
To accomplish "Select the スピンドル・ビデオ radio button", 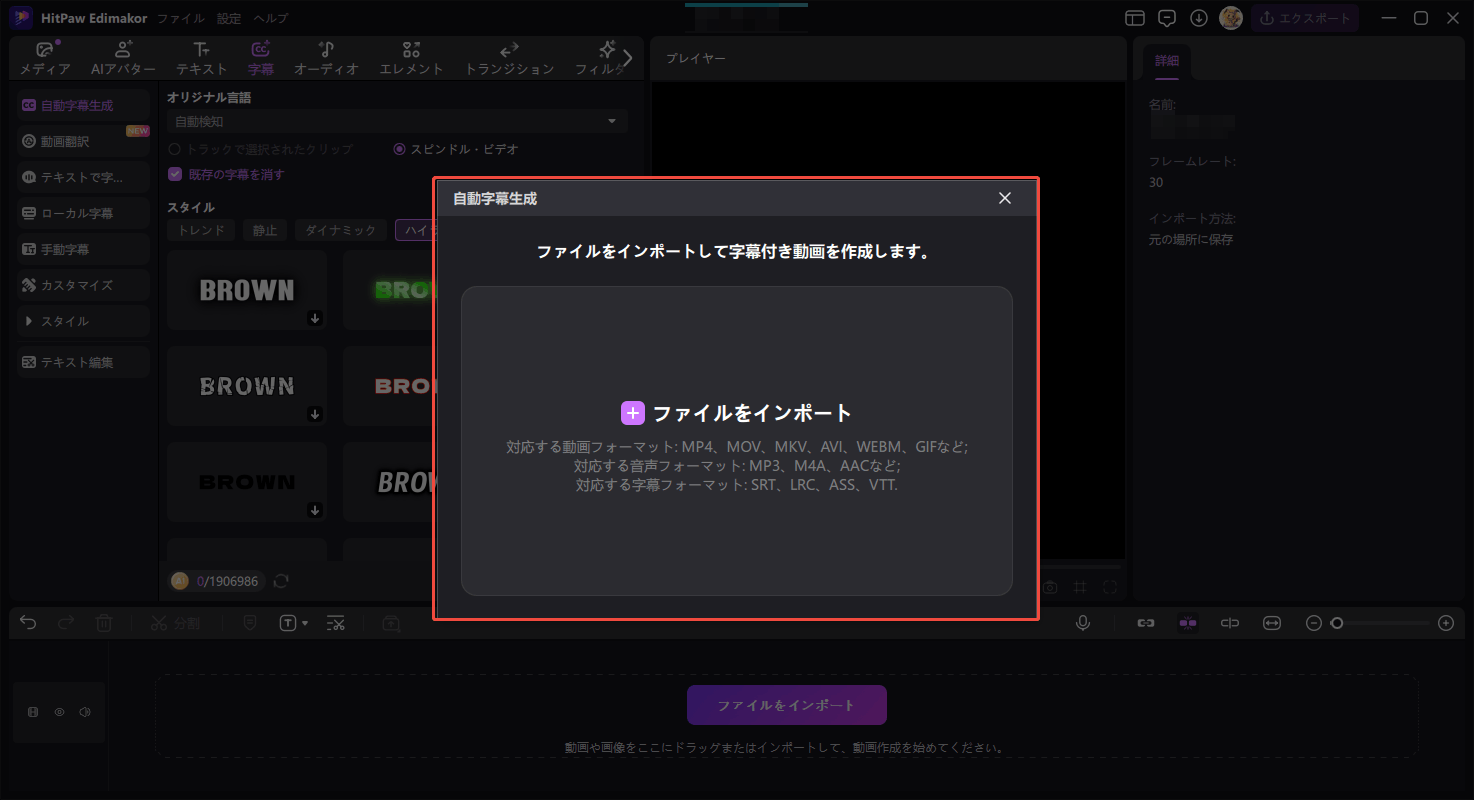I will tap(398, 148).
